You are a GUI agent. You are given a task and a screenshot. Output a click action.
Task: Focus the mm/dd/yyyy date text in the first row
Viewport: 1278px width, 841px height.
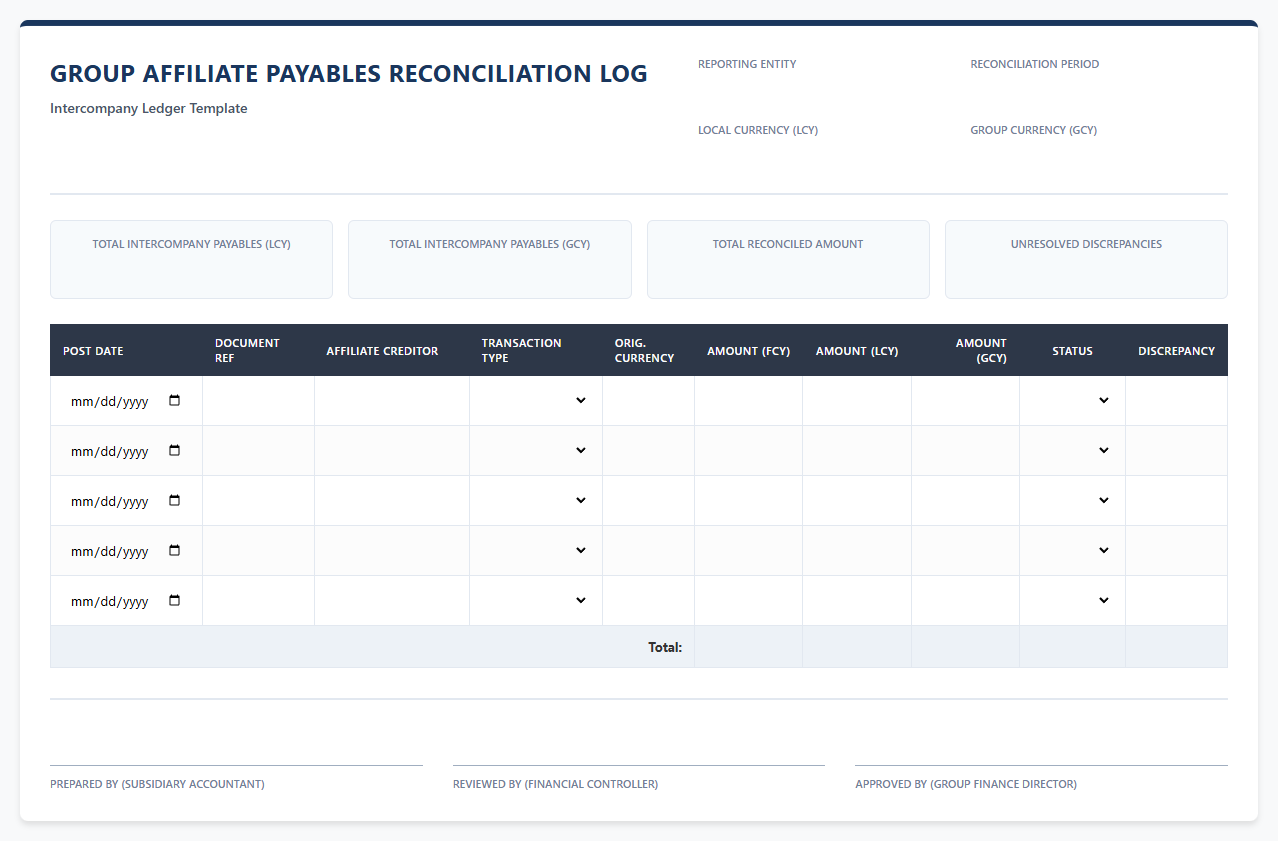109,401
